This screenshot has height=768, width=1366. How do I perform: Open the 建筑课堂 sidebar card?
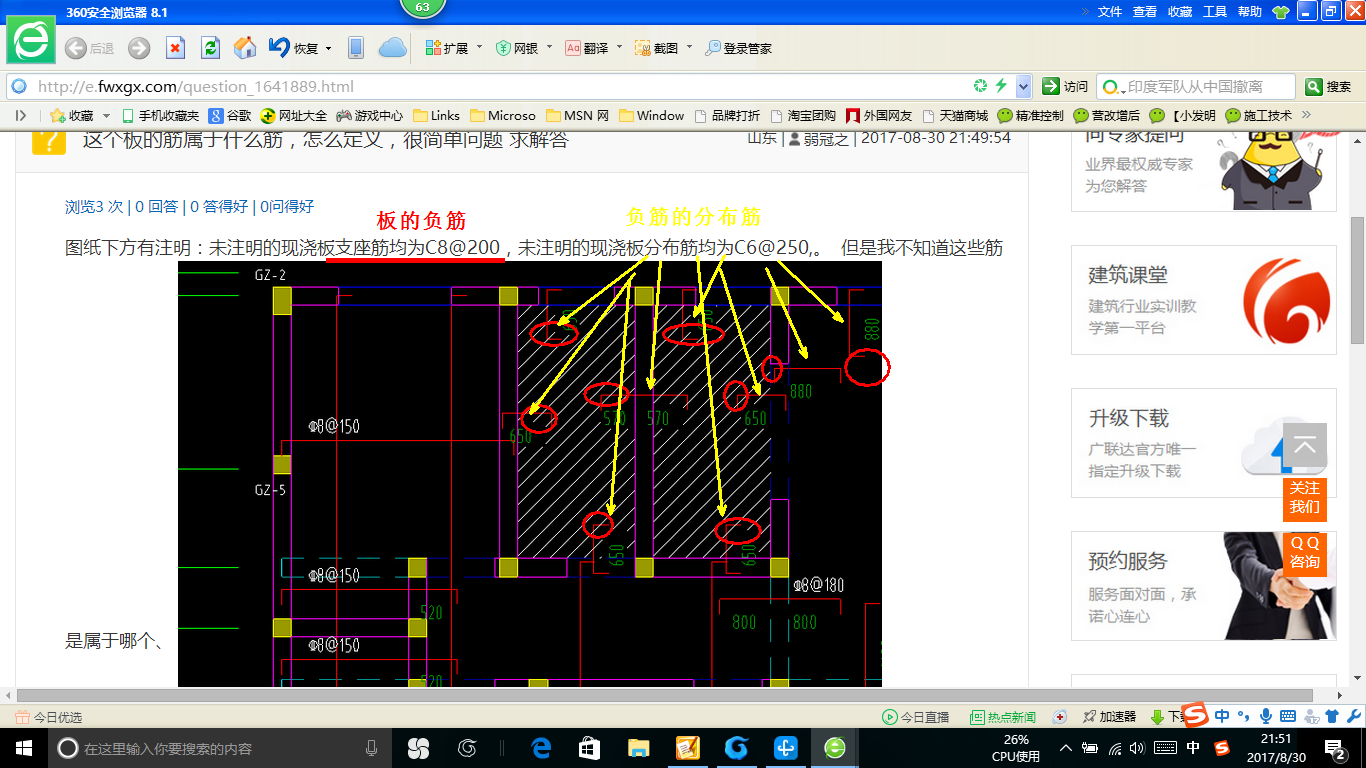1204,300
